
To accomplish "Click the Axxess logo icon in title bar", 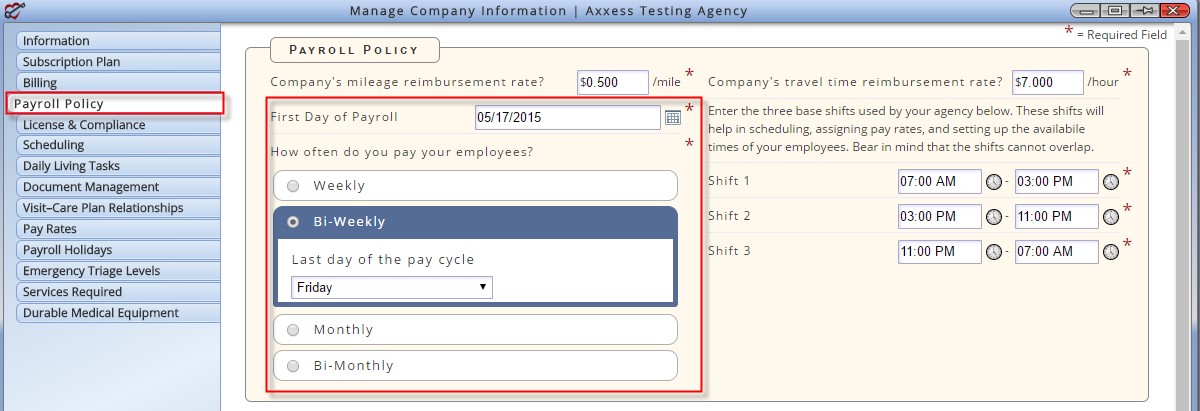I will pyautogui.click(x=14, y=11).
